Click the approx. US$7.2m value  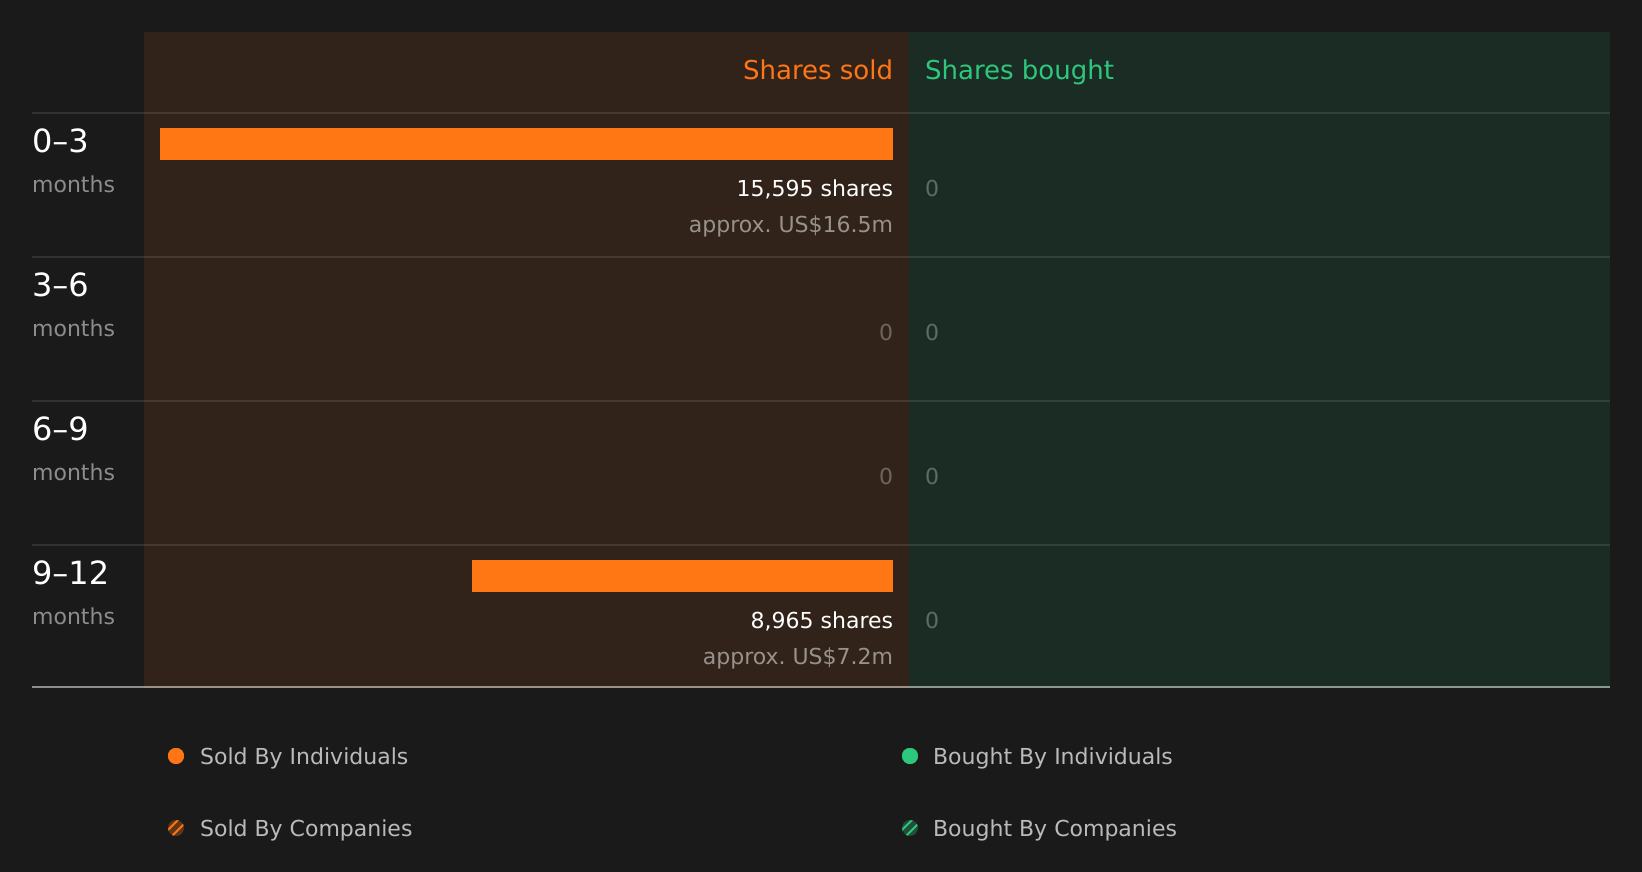(x=797, y=656)
